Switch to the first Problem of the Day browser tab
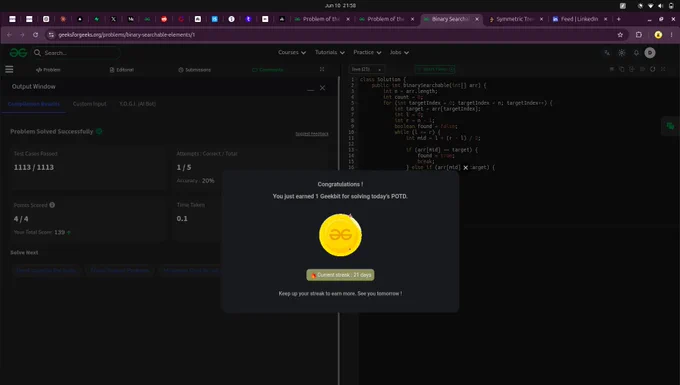The height and width of the screenshot is (385, 680). tap(322, 19)
